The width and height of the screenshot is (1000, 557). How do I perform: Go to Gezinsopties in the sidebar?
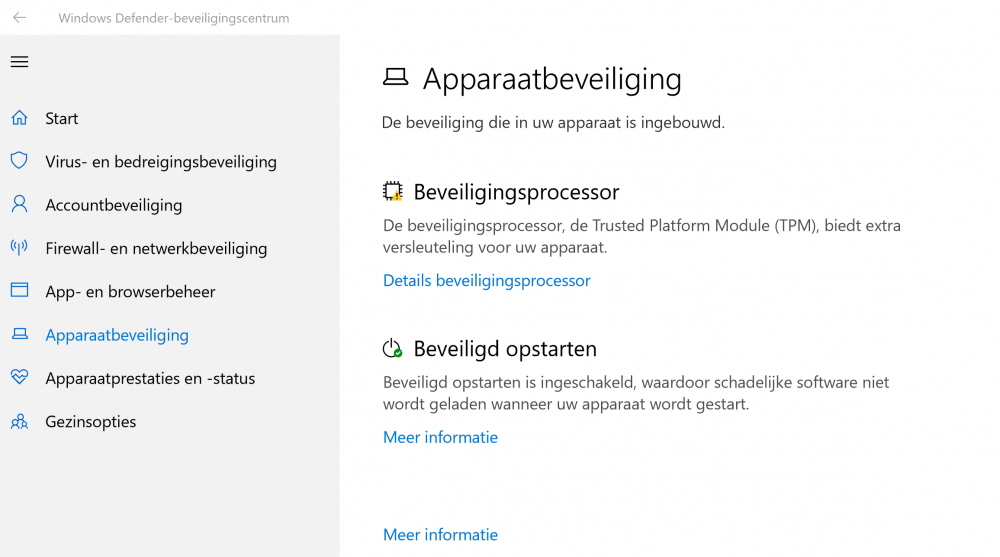90,422
